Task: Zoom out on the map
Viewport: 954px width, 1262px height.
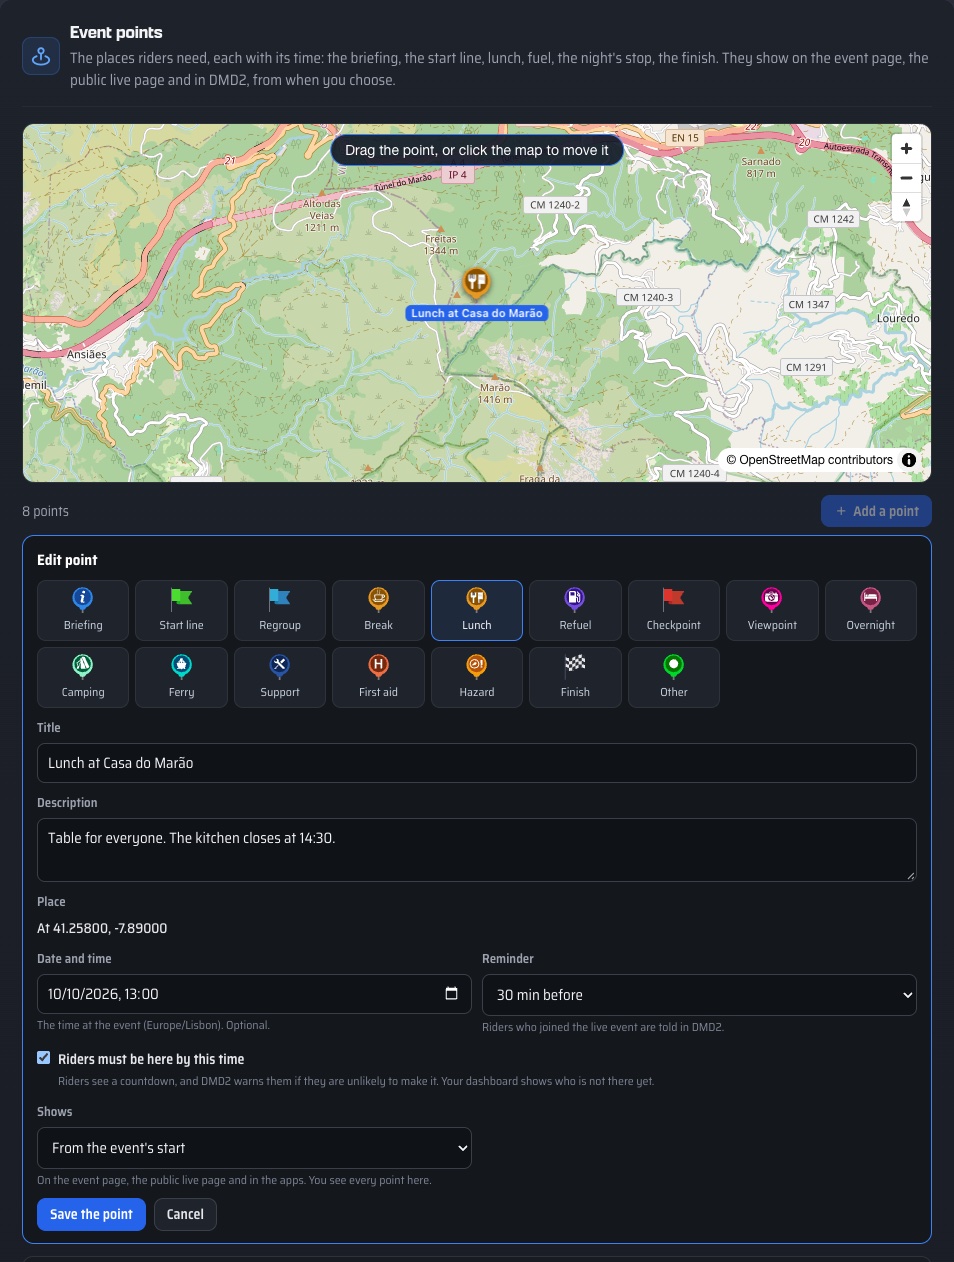Action: pyautogui.click(x=906, y=178)
